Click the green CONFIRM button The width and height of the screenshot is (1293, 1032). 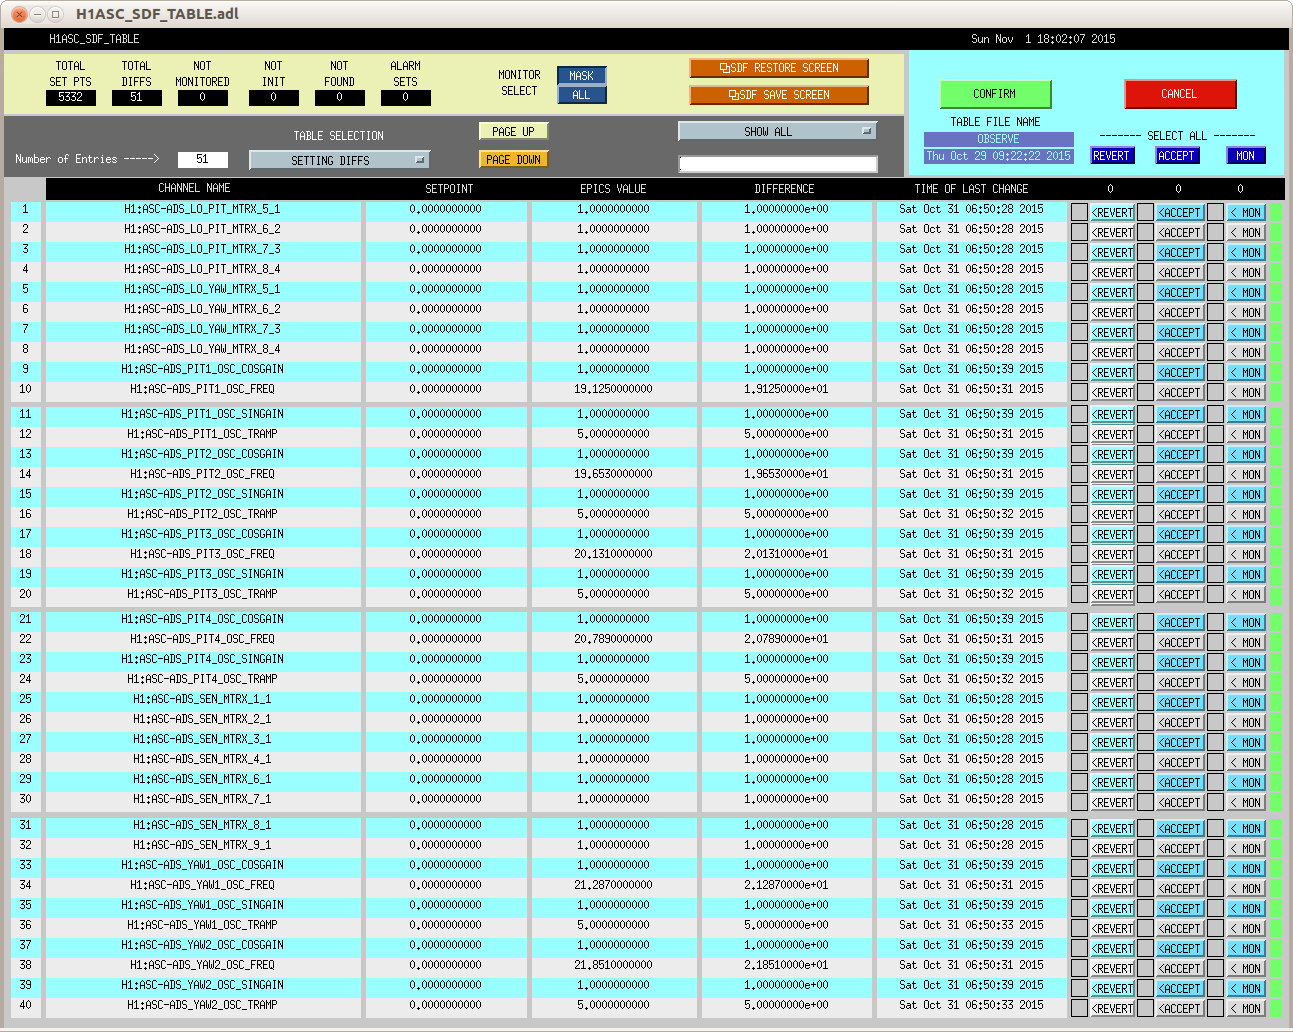point(995,94)
